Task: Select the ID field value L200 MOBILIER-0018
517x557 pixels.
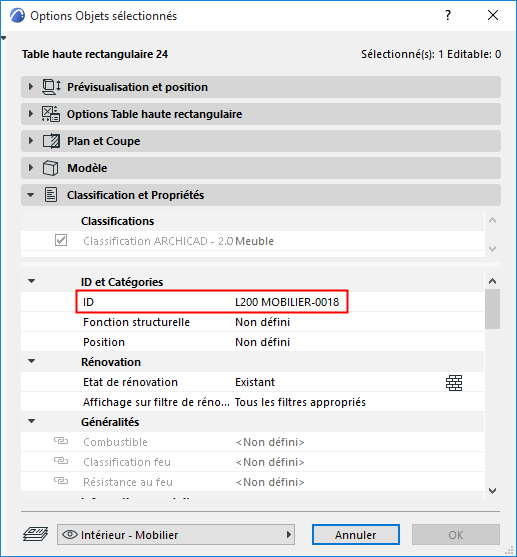Action: (x=287, y=302)
